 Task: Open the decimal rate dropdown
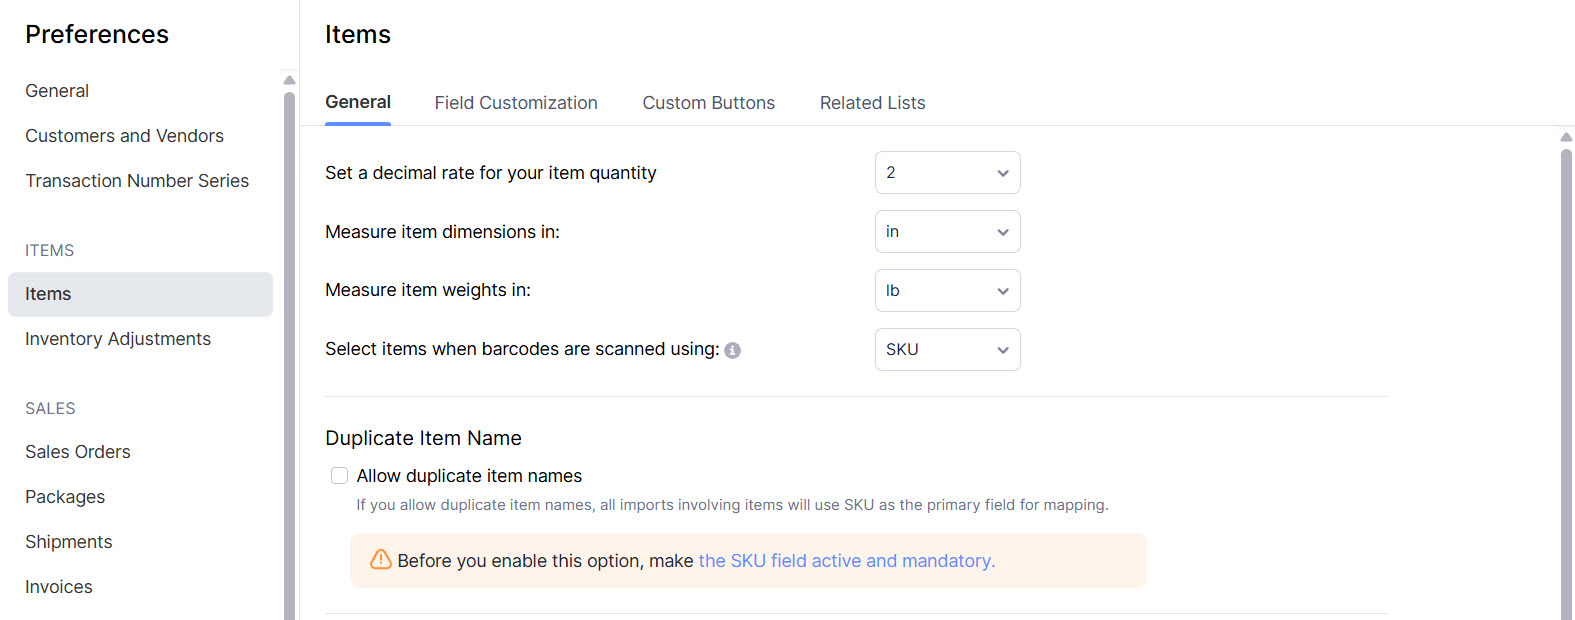[x=947, y=173]
